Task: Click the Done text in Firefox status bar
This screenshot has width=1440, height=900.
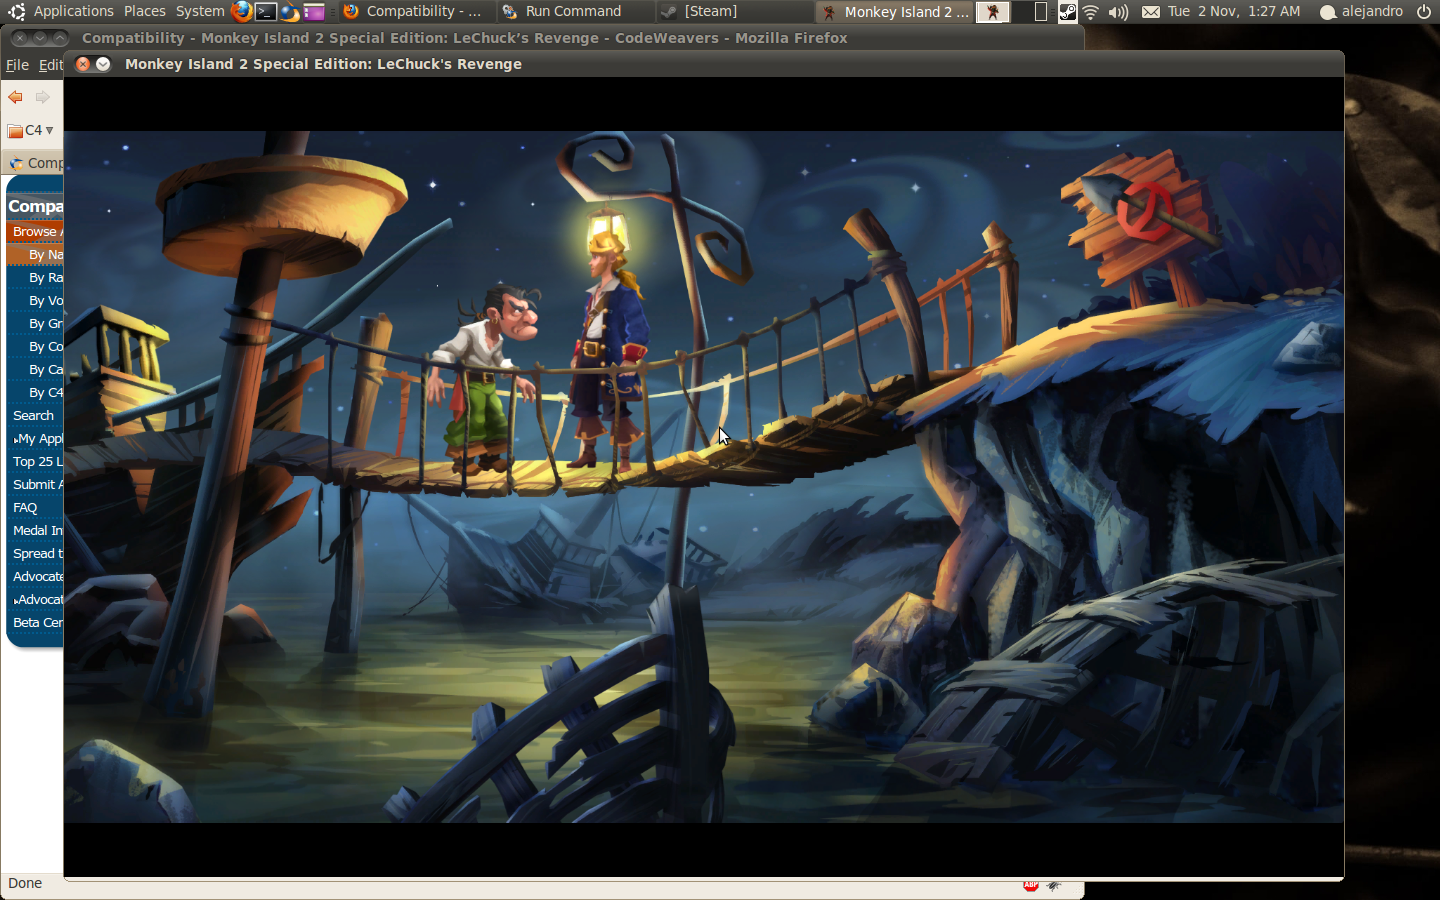Action: click(25, 884)
